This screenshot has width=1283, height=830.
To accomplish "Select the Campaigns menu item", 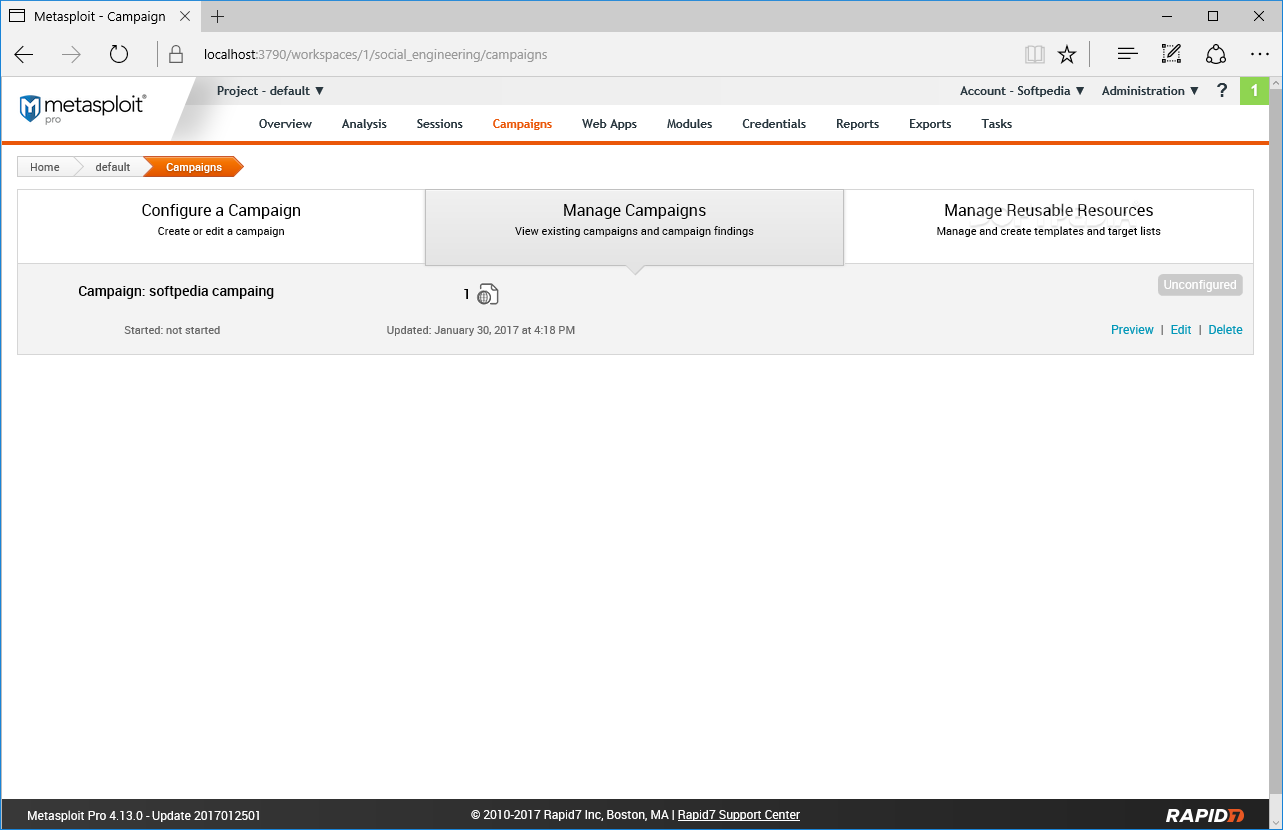I will [x=522, y=124].
